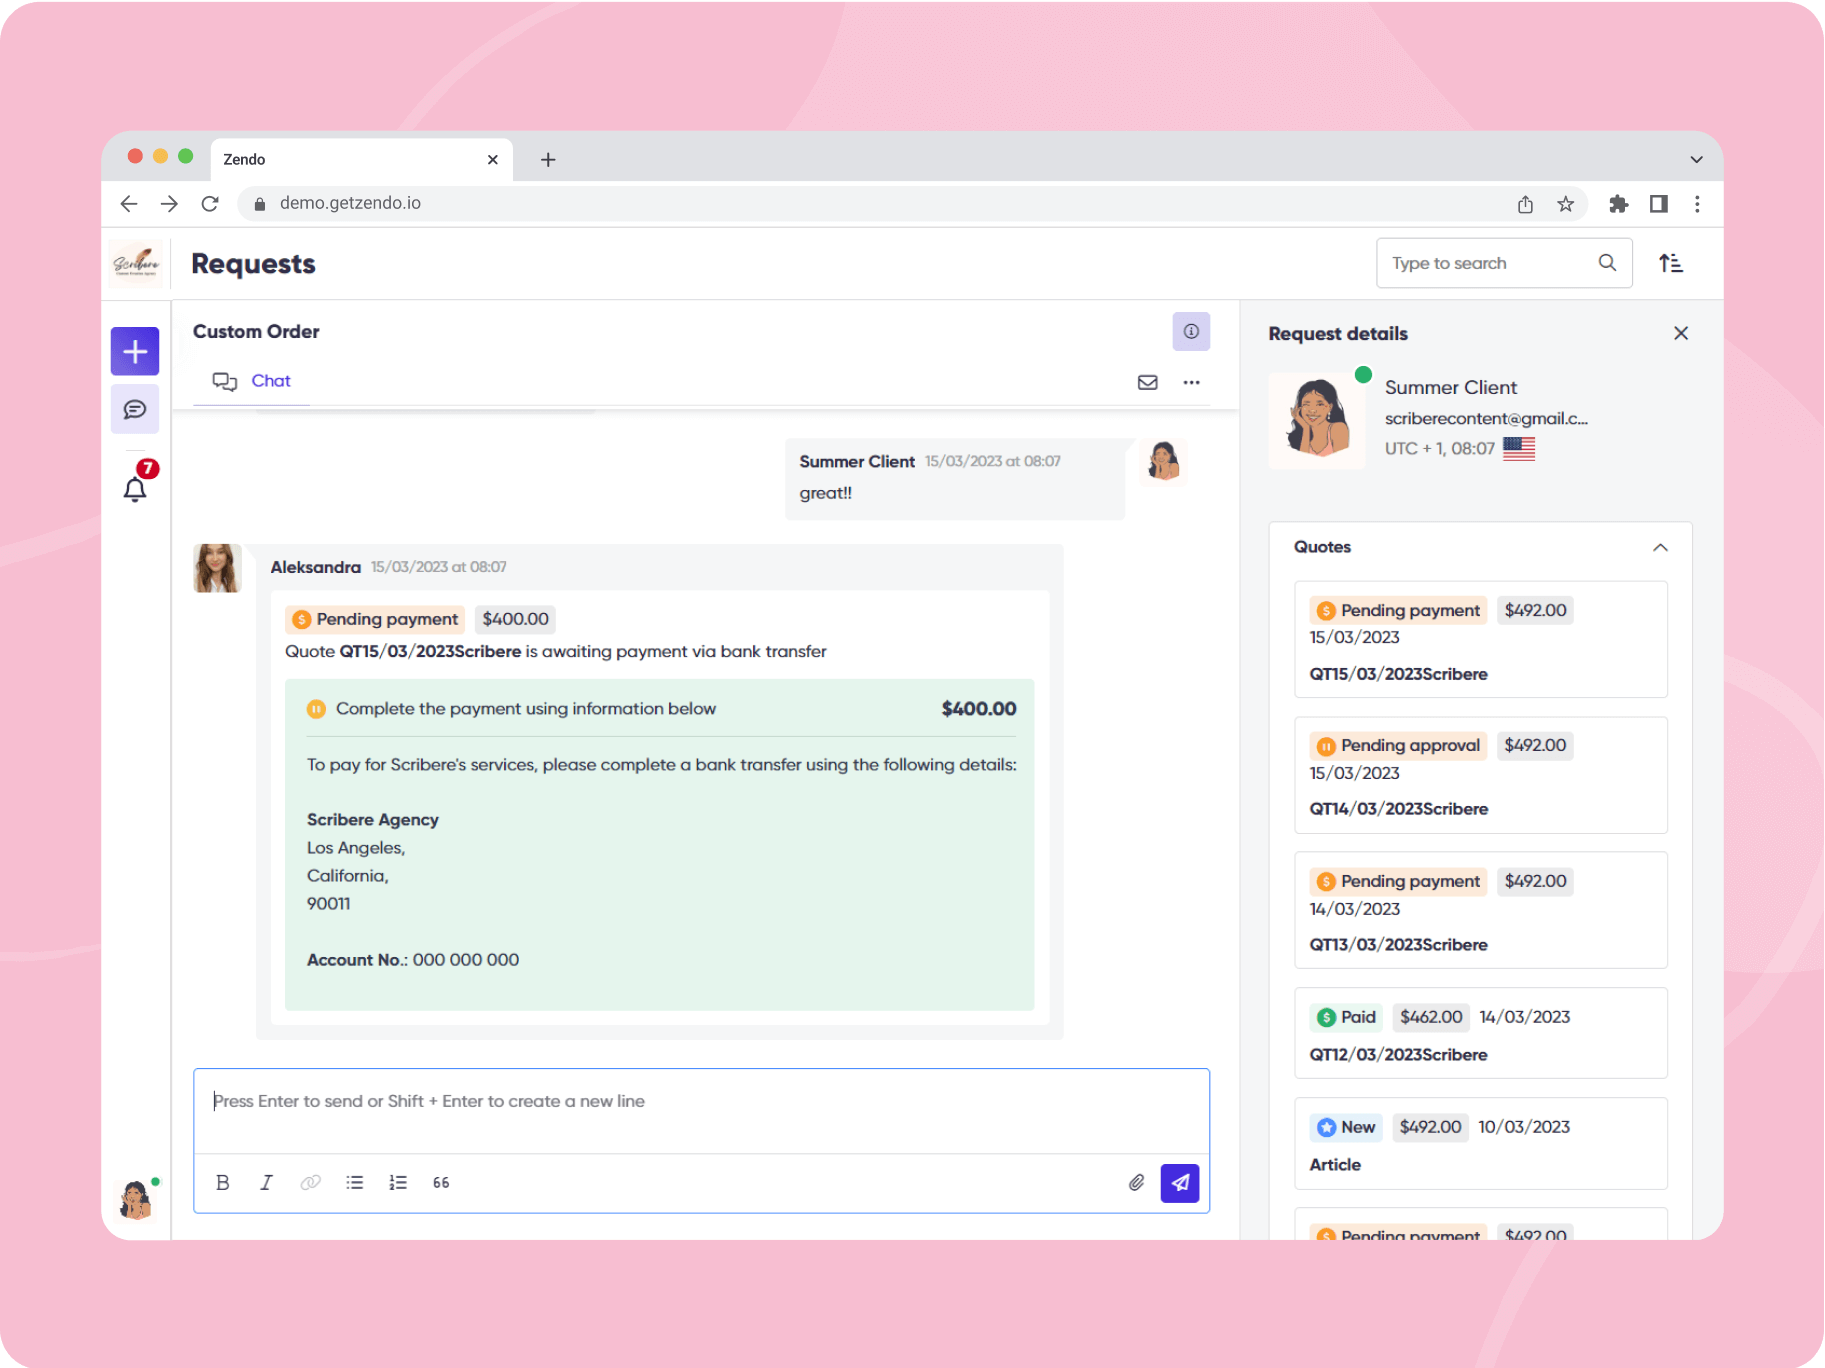Screen dimensions: 1825x1368
Task: Click the scriberecontent@gmail.c... email text
Action: coord(1486,419)
